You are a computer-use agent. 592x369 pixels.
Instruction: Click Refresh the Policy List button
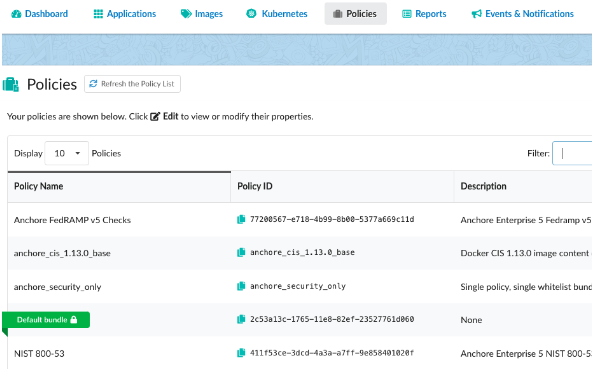(x=132, y=84)
